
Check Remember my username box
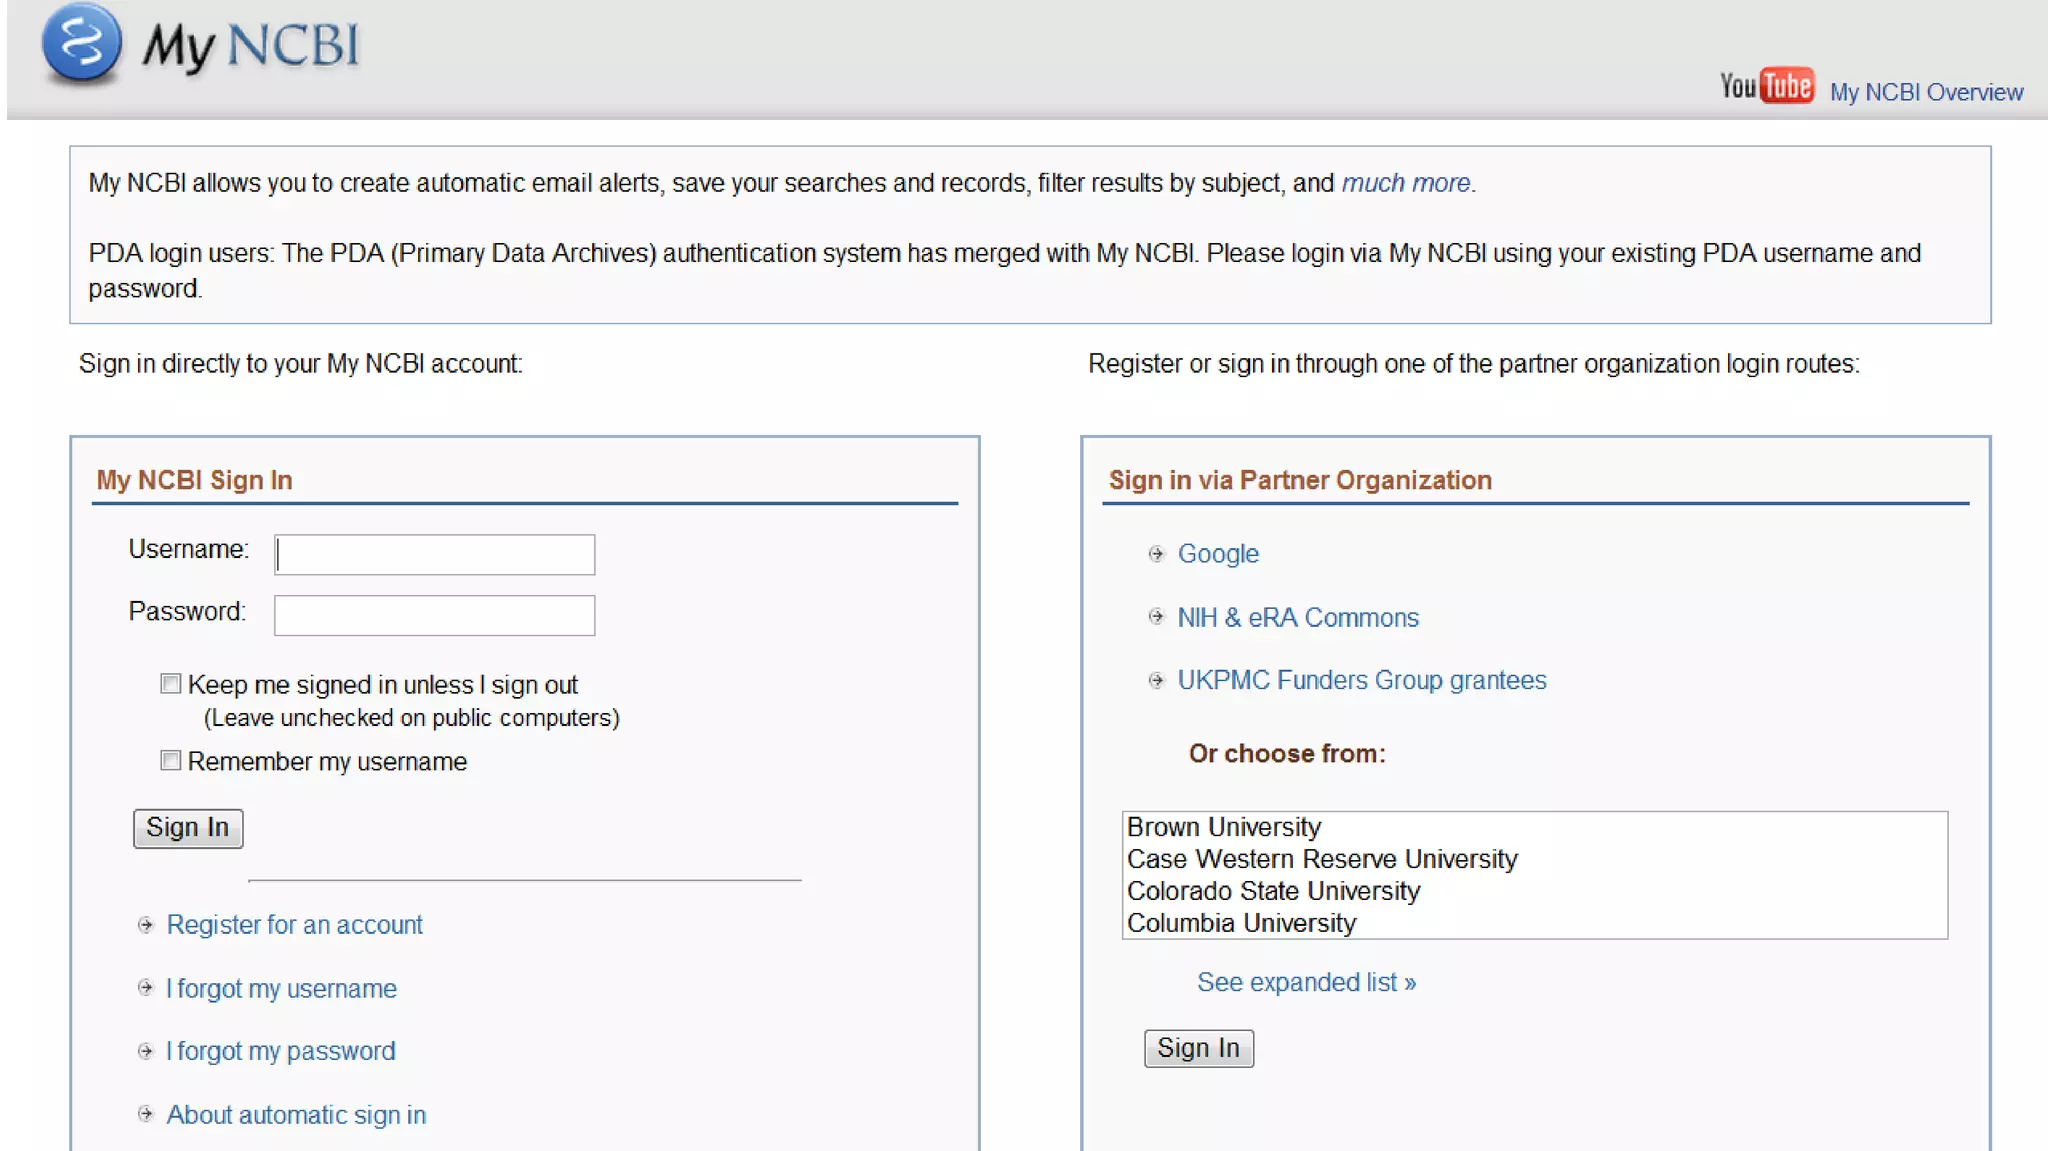(x=171, y=761)
